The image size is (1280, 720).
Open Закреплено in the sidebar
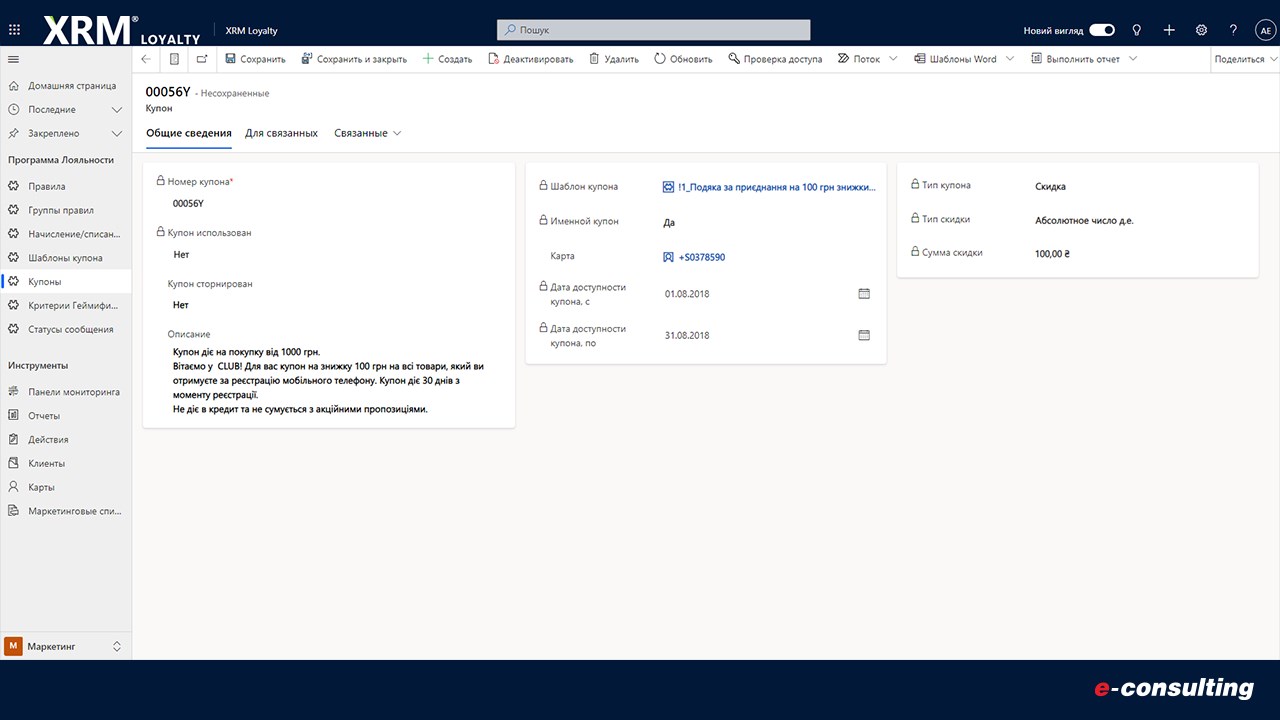pos(53,133)
